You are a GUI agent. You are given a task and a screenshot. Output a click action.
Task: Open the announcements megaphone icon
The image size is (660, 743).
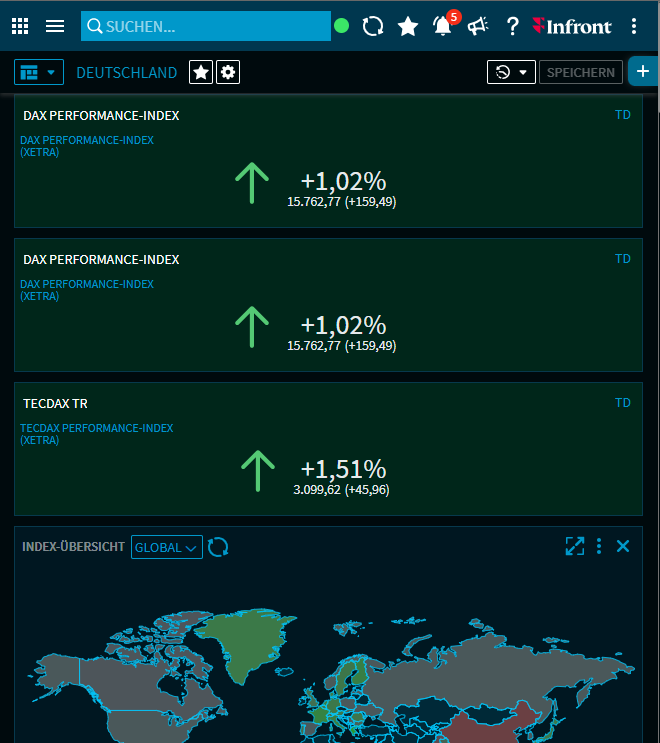coord(478,26)
